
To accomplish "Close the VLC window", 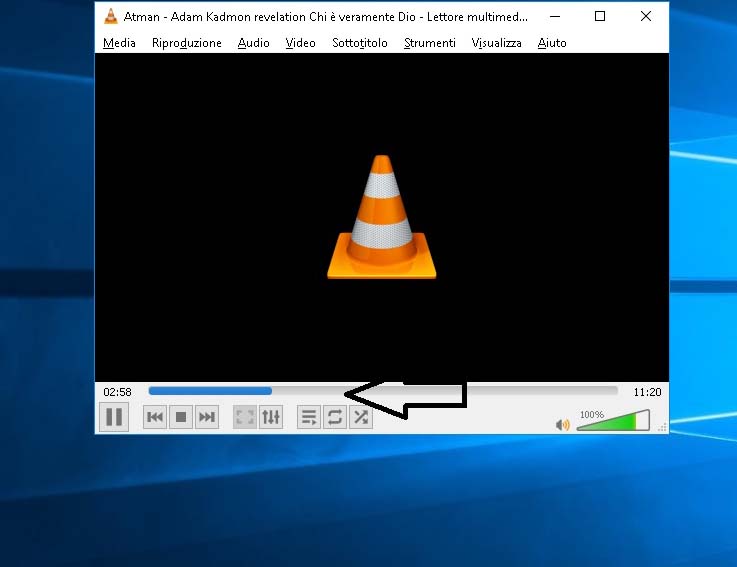I will pos(646,16).
